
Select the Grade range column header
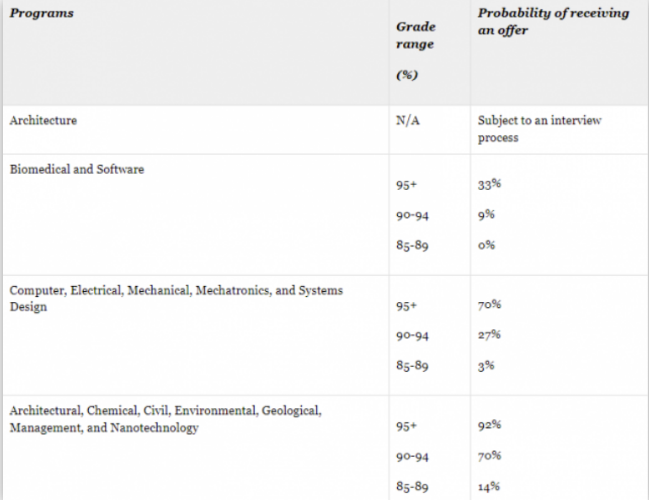pos(416,35)
